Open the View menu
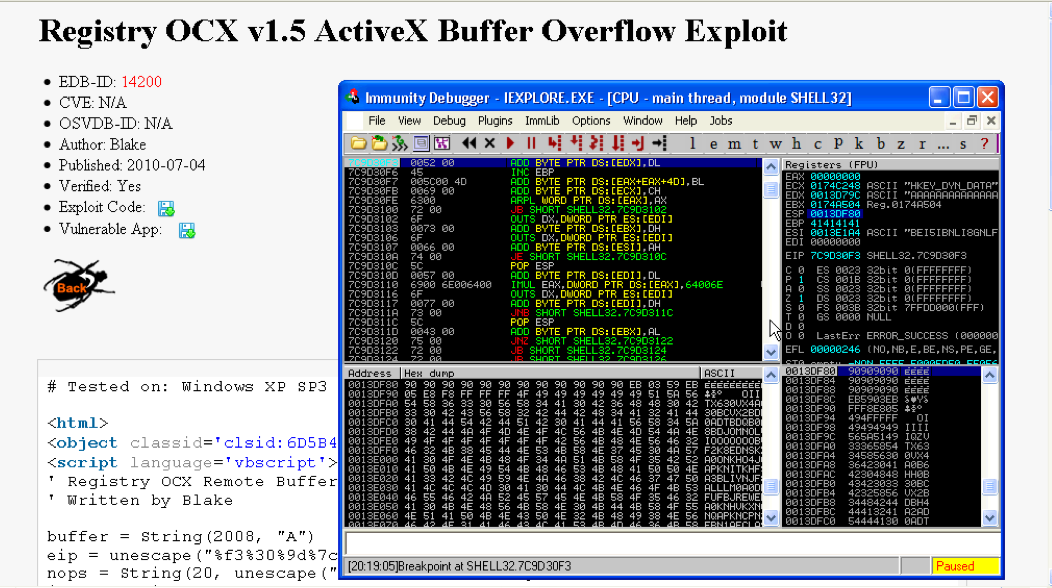 (409, 121)
